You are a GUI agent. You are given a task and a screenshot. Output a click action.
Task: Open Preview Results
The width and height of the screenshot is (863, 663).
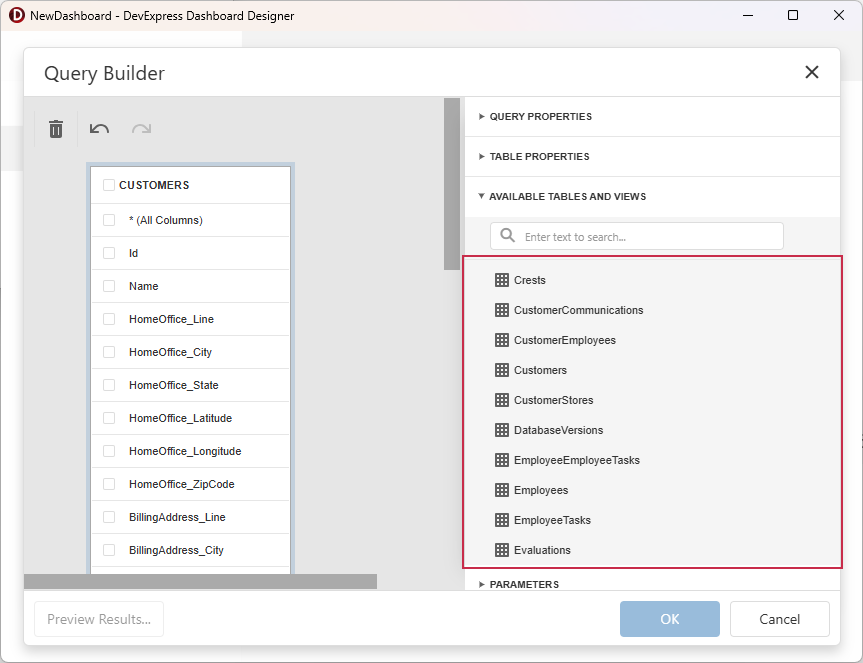pos(98,619)
